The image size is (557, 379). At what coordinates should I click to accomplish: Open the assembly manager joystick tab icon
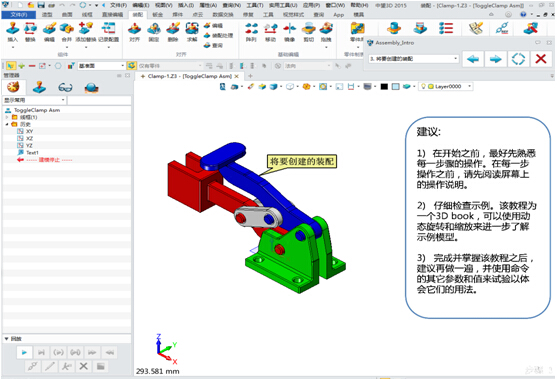tap(39, 87)
